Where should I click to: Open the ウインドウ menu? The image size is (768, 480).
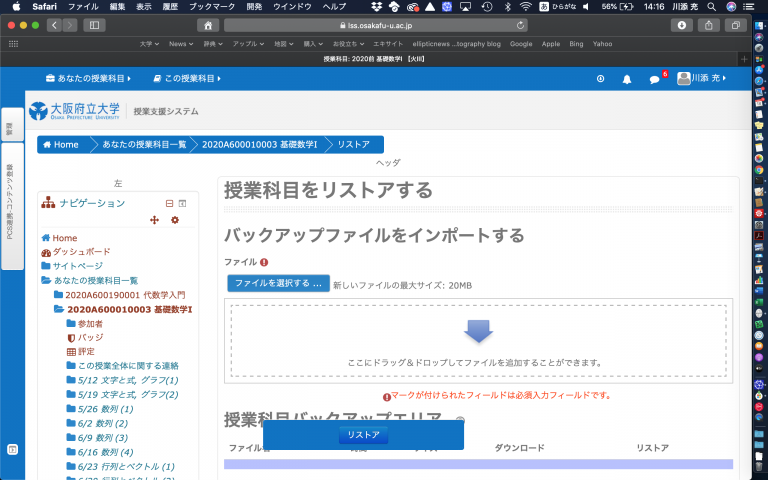pyautogui.click(x=292, y=7)
